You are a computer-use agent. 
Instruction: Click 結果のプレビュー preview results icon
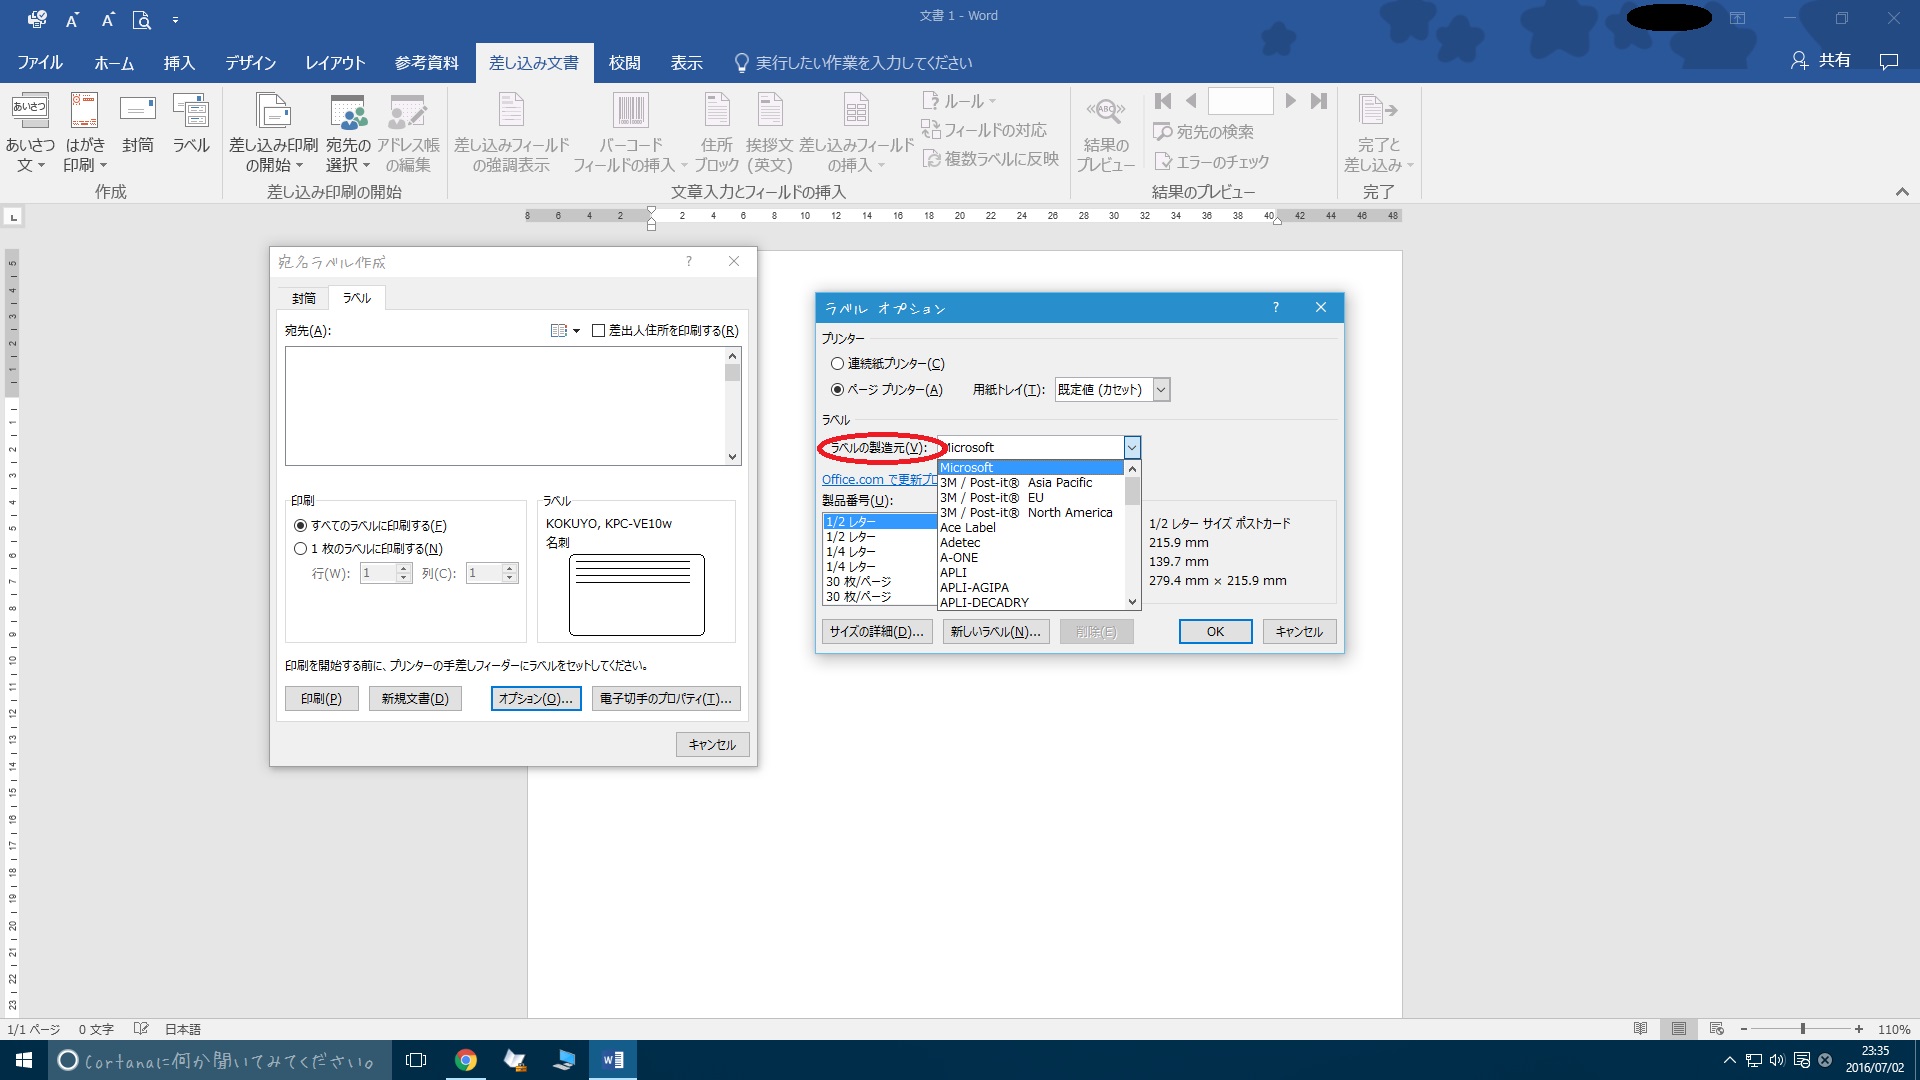[x=1105, y=133]
